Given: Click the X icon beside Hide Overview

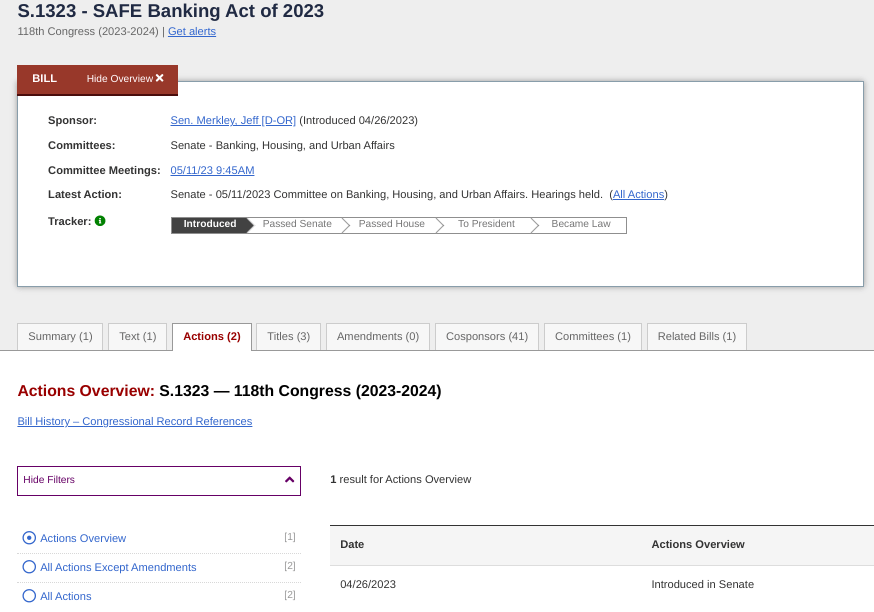Looking at the screenshot, I should (160, 78).
